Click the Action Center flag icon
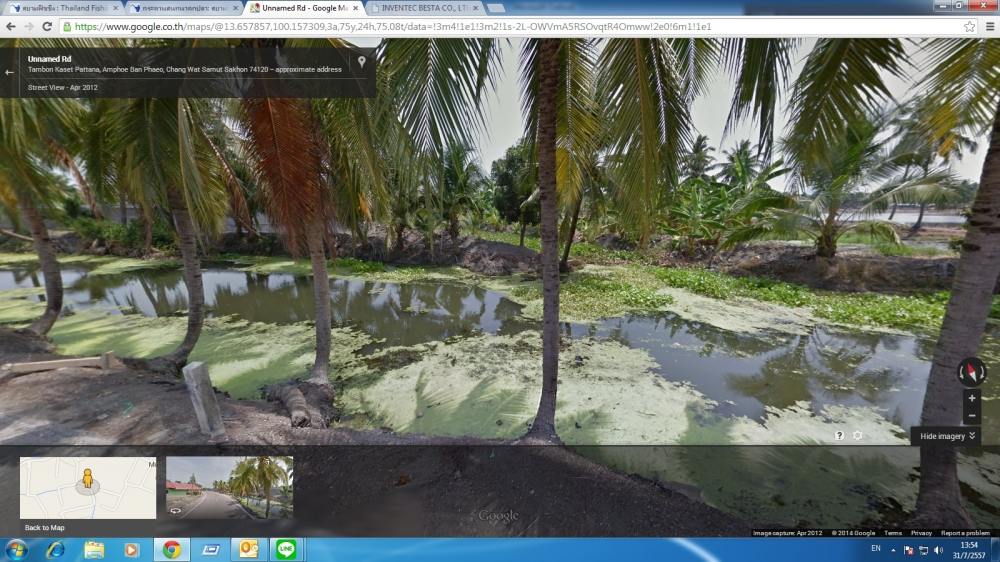This screenshot has height=562, width=1000. pos(909,550)
